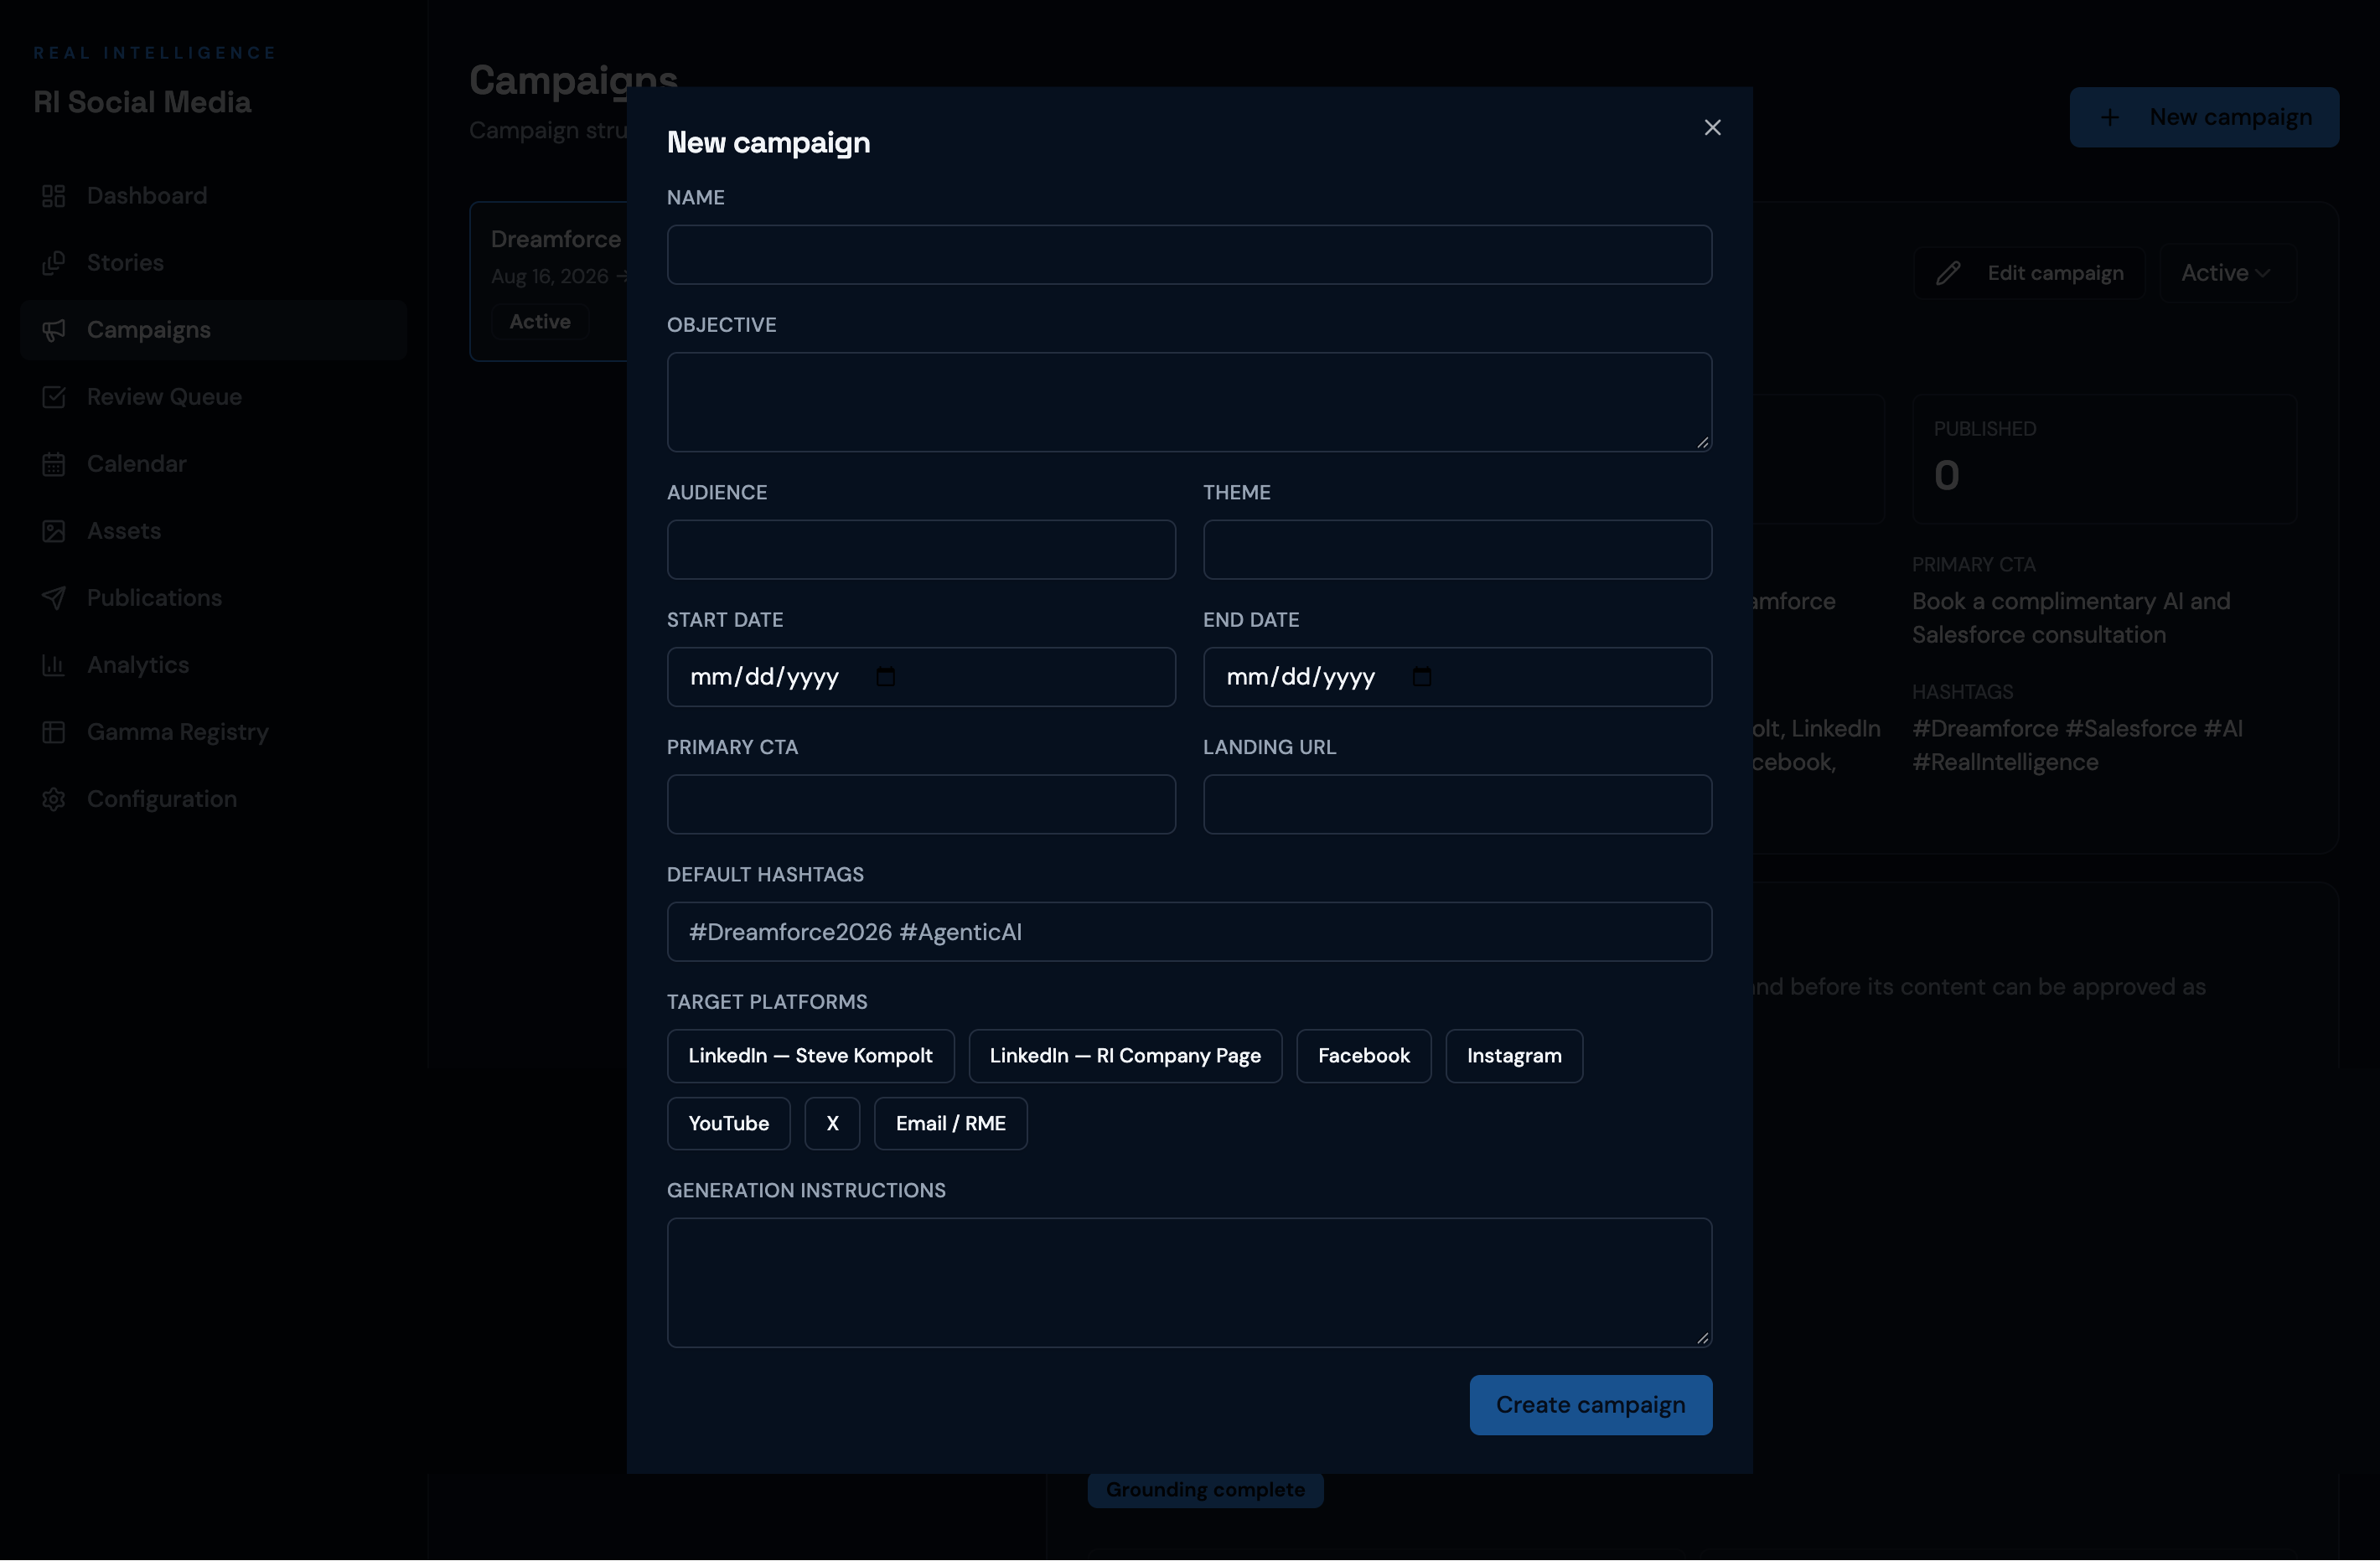Click the Configuration gear icon

coord(54,799)
